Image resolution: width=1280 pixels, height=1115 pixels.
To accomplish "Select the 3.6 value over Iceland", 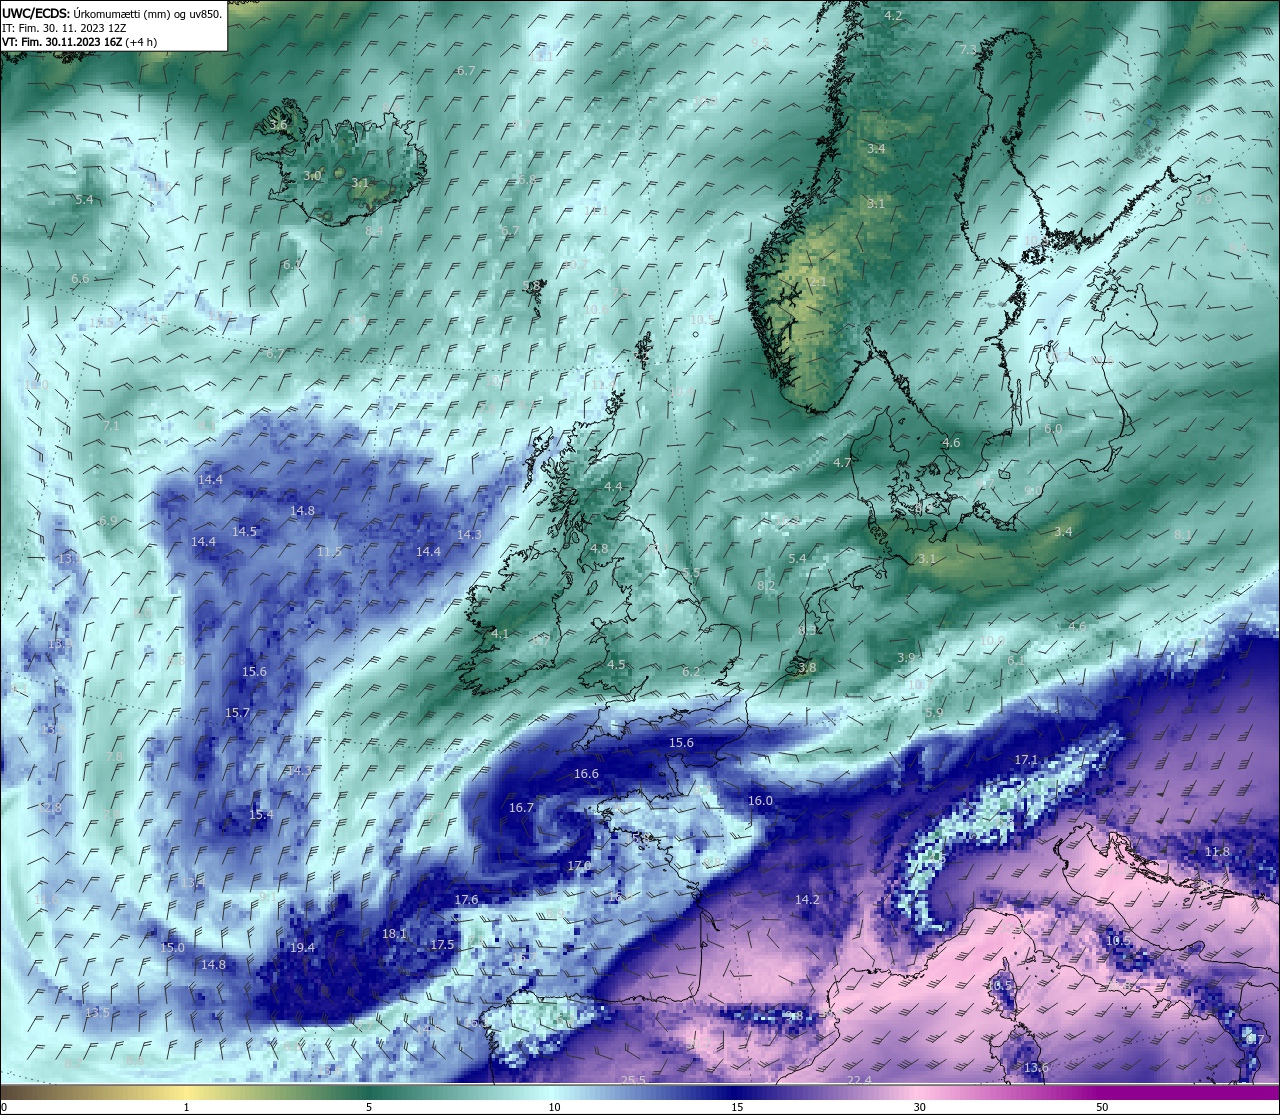I will pos(278,125).
